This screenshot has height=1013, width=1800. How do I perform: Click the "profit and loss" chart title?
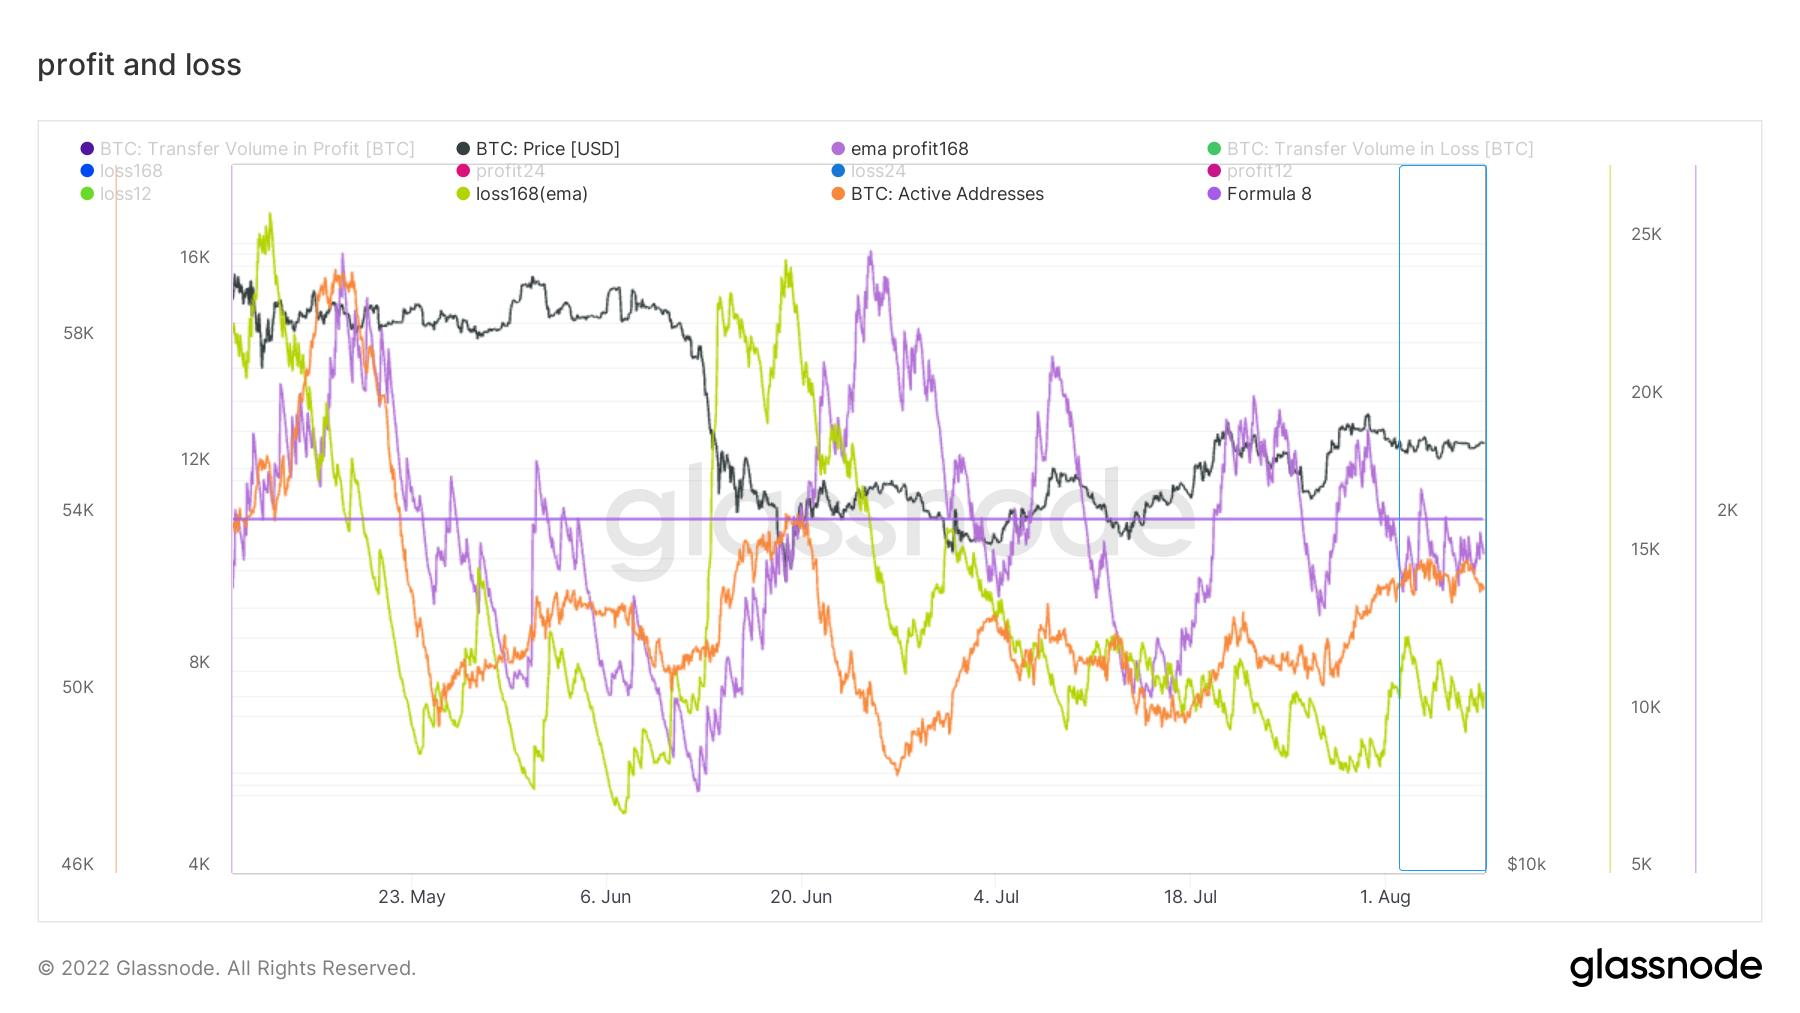click(x=140, y=65)
